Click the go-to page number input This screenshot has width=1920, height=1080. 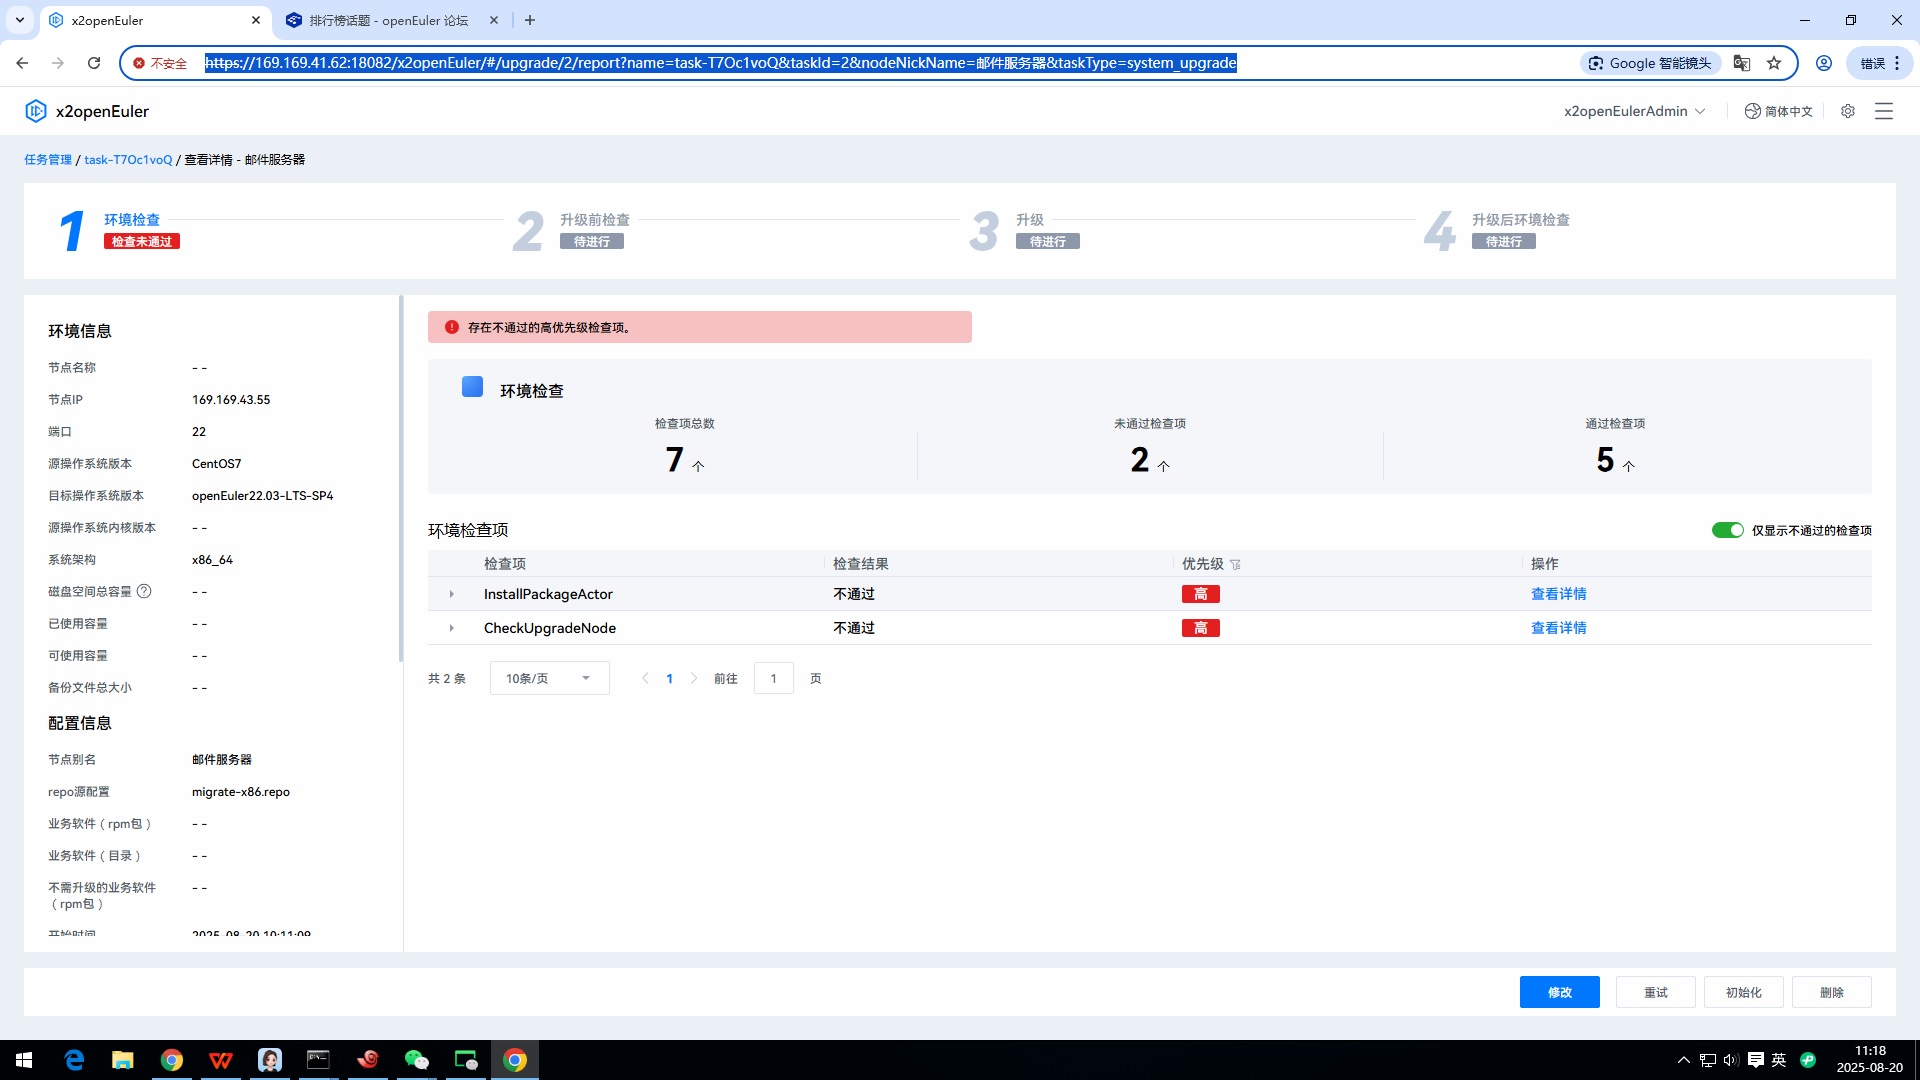773,678
